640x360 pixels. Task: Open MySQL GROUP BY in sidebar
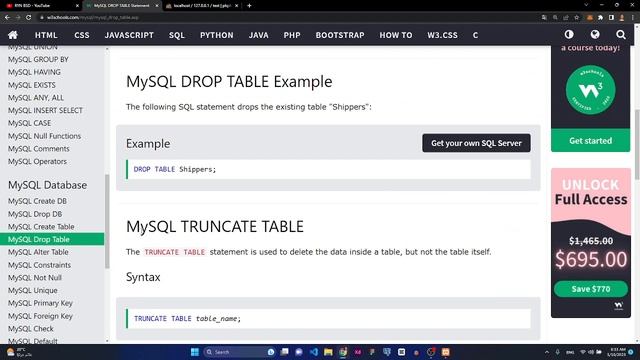pyautogui.click(x=38, y=59)
